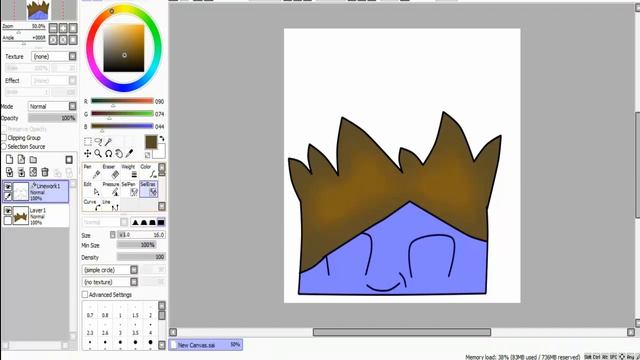Screen dimensions: 640x360
Task: Transfer layer contents down
Action: pos(9,172)
